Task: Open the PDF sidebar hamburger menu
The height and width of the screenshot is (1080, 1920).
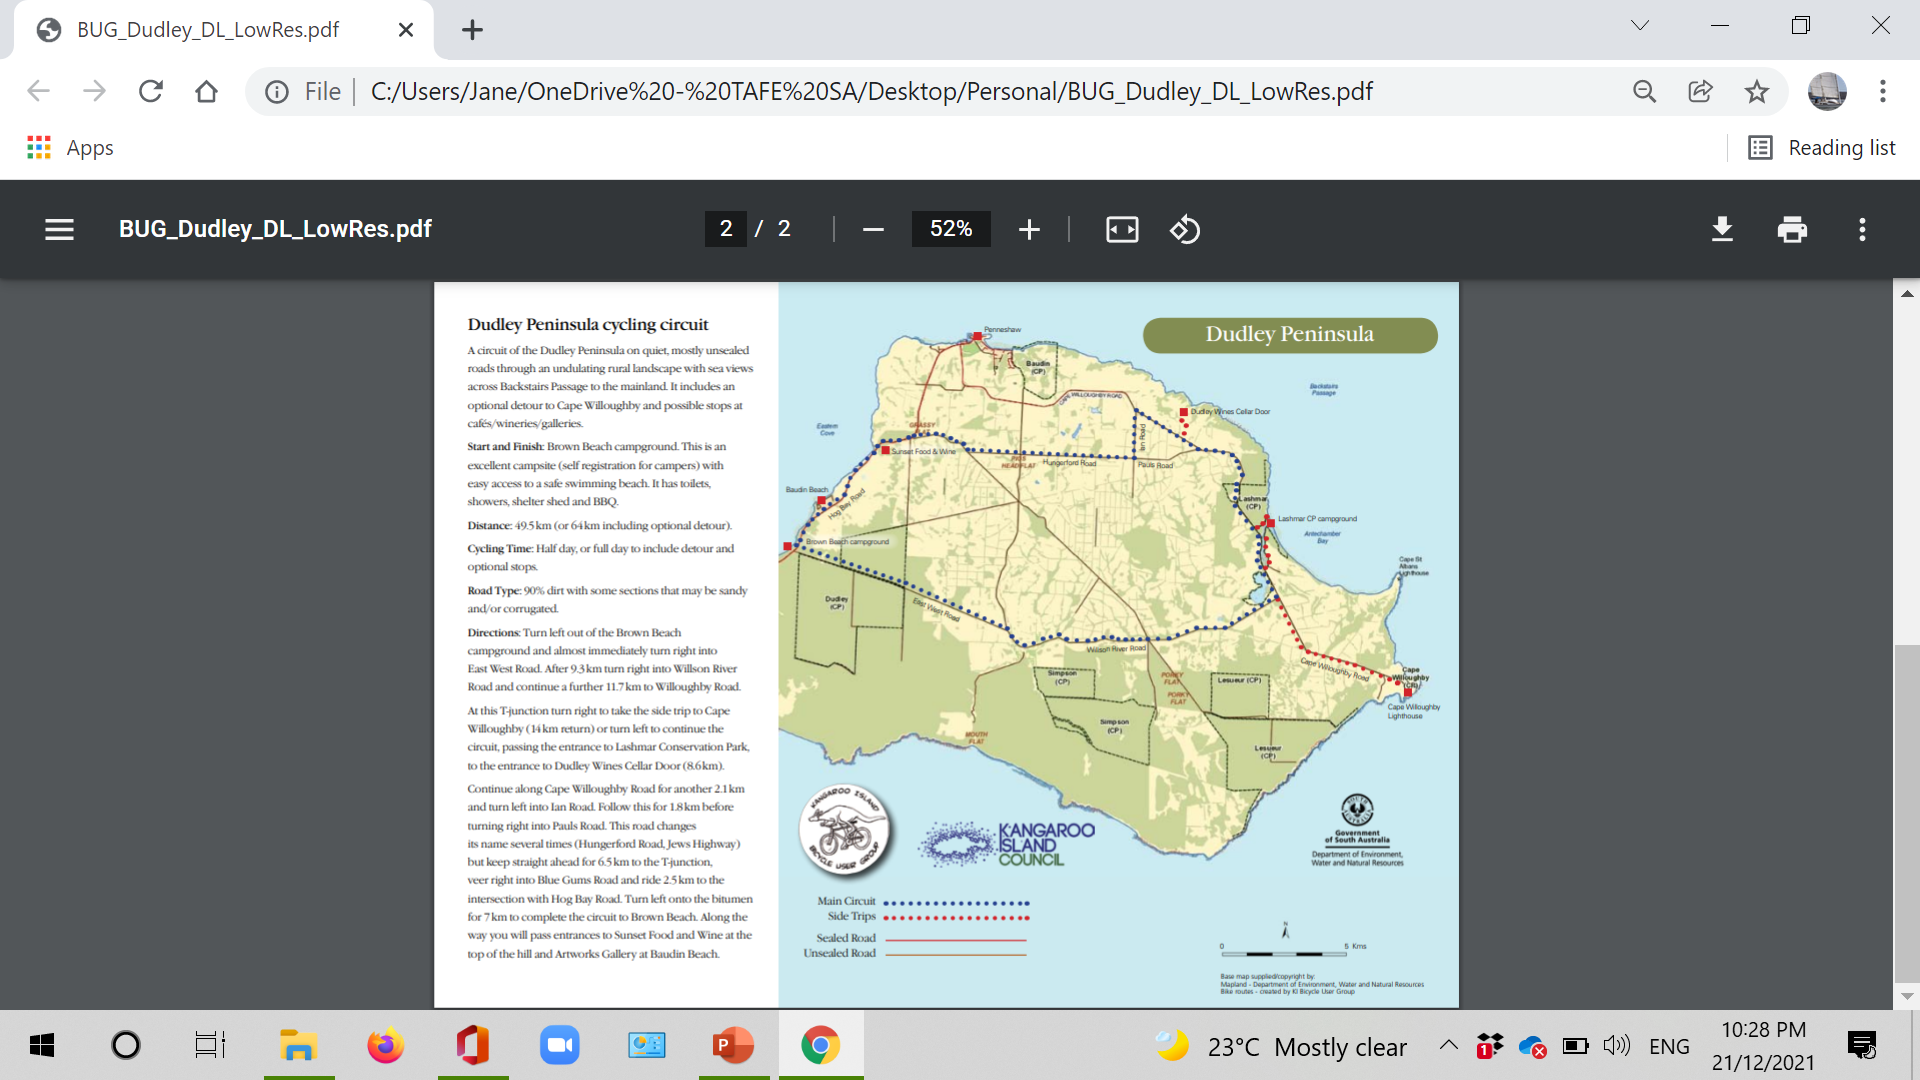Action: click(59, 229)
